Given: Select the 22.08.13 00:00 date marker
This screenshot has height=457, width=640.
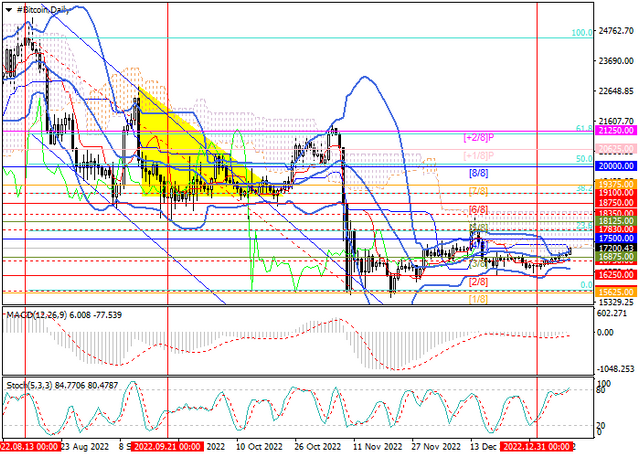Looking at the screenshot, I should 29,446.
